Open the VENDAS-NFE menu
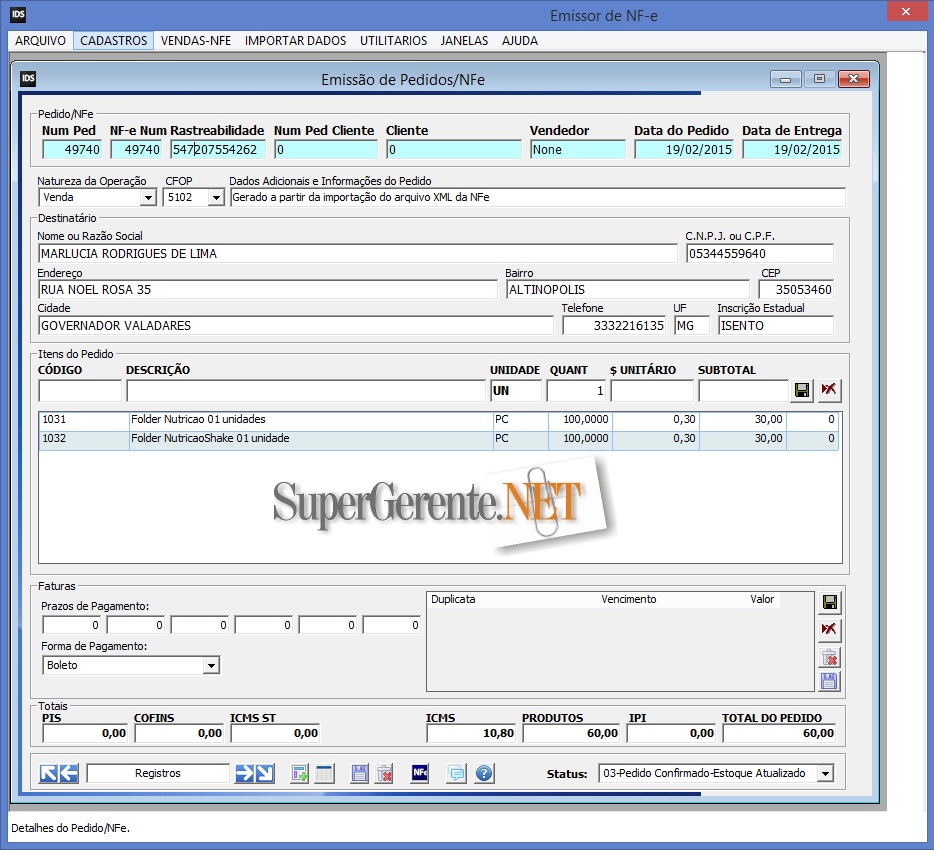934x854 pixels. click(196, 40)
